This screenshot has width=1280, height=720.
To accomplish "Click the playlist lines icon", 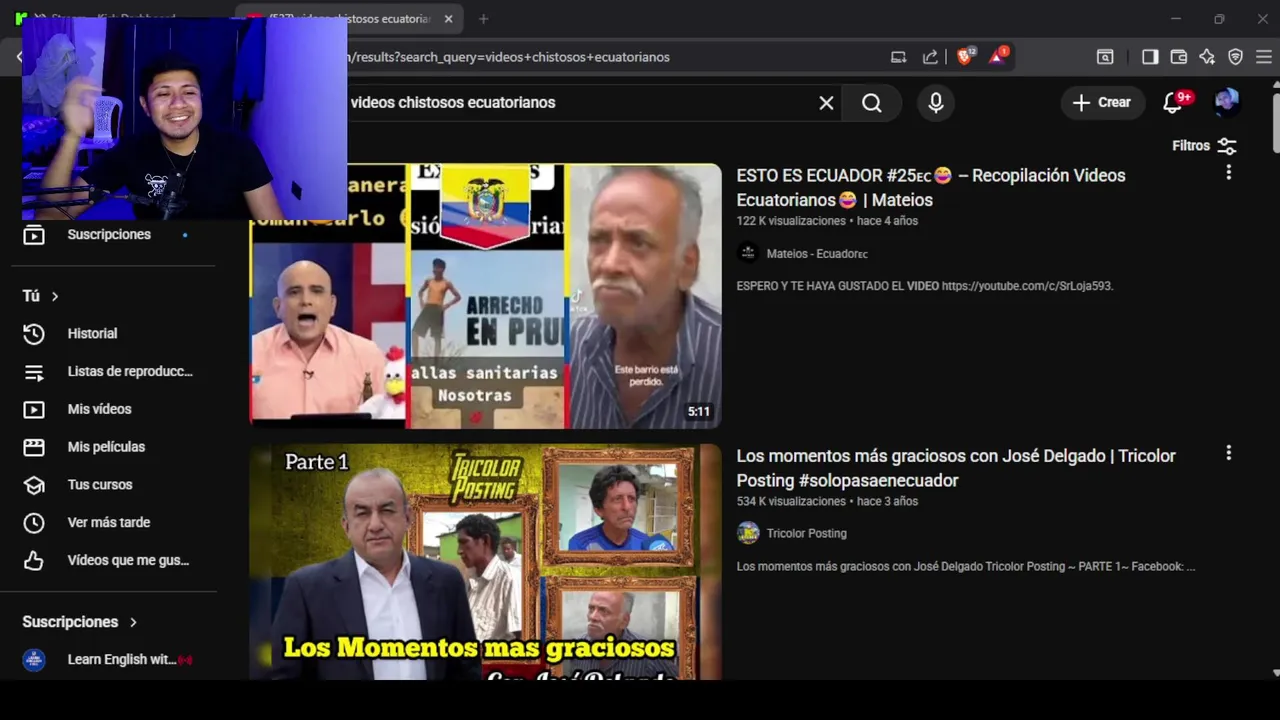I will pos(34,372).
